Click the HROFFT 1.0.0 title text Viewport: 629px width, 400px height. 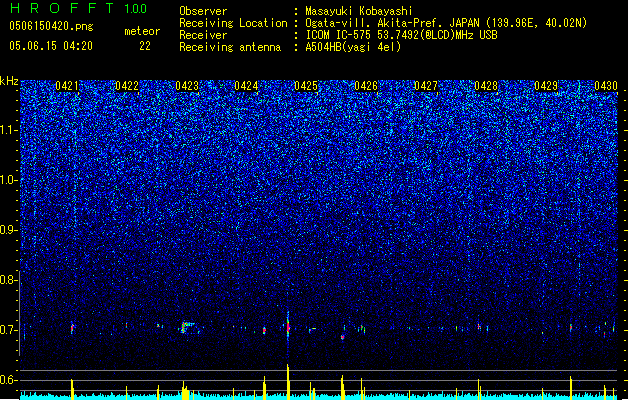tap(79, 8)
